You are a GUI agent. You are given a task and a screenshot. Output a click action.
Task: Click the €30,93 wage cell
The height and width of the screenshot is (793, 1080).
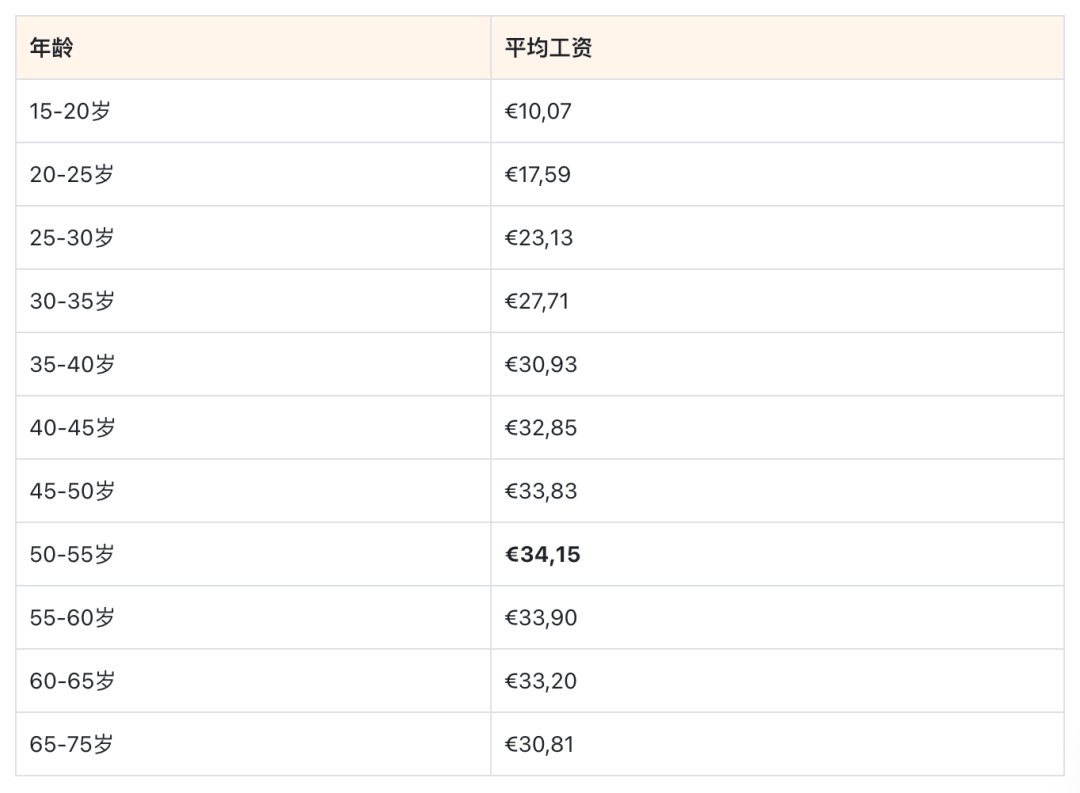point(541,364)
